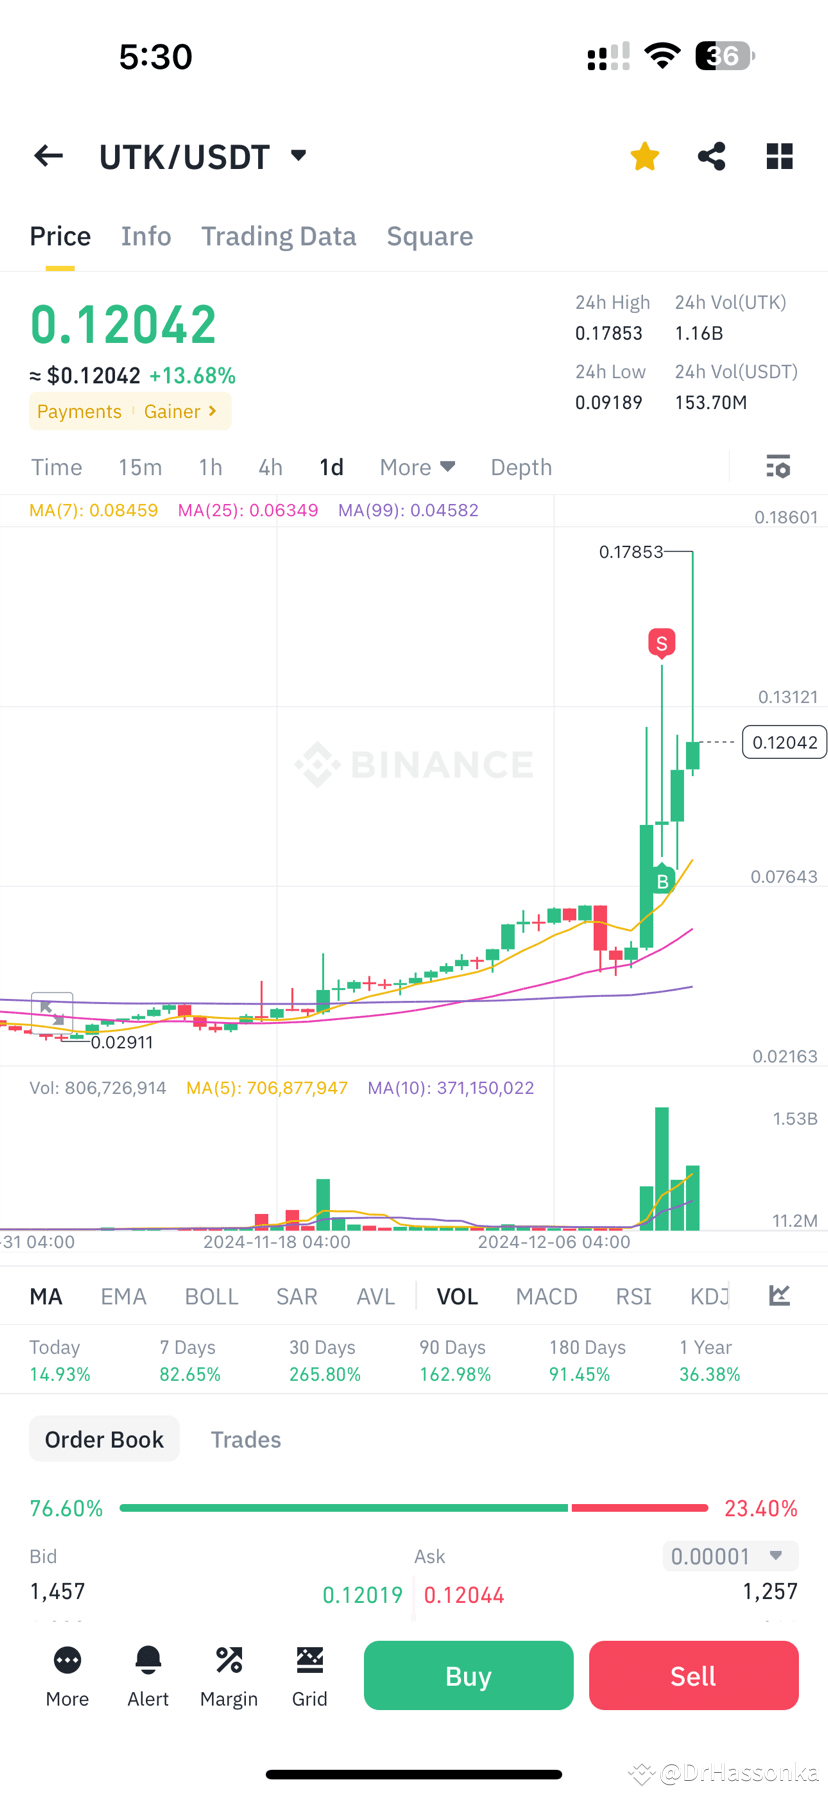The image size is (828, 1795).
Task: Enable the MACD indicator
Action: (546, 1297)
